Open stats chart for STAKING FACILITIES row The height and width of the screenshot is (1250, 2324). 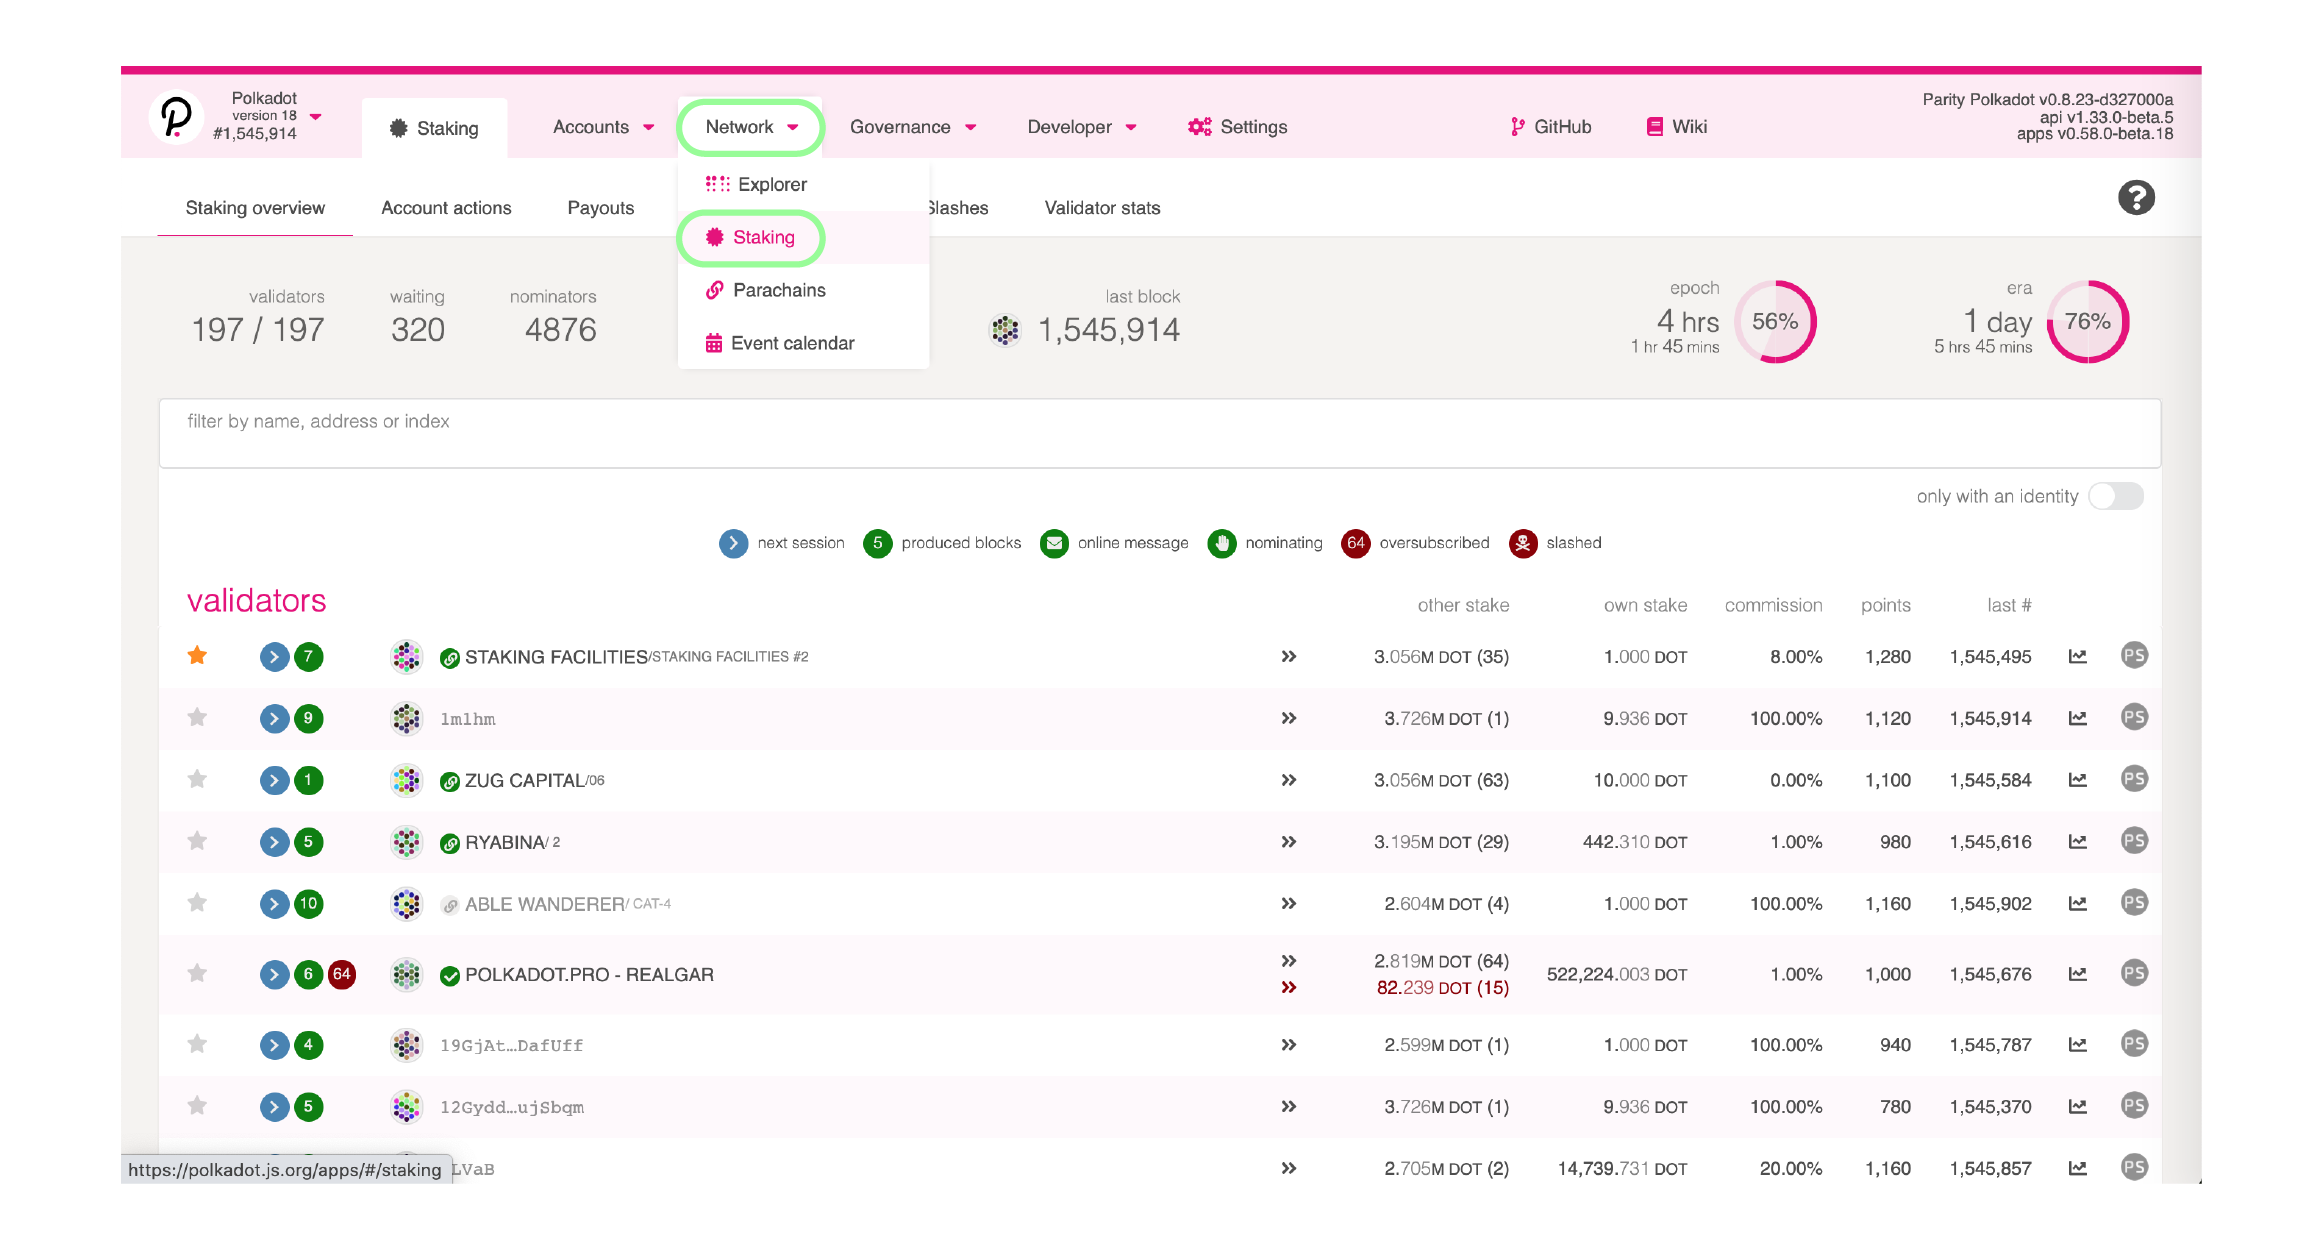[2078, 657]
